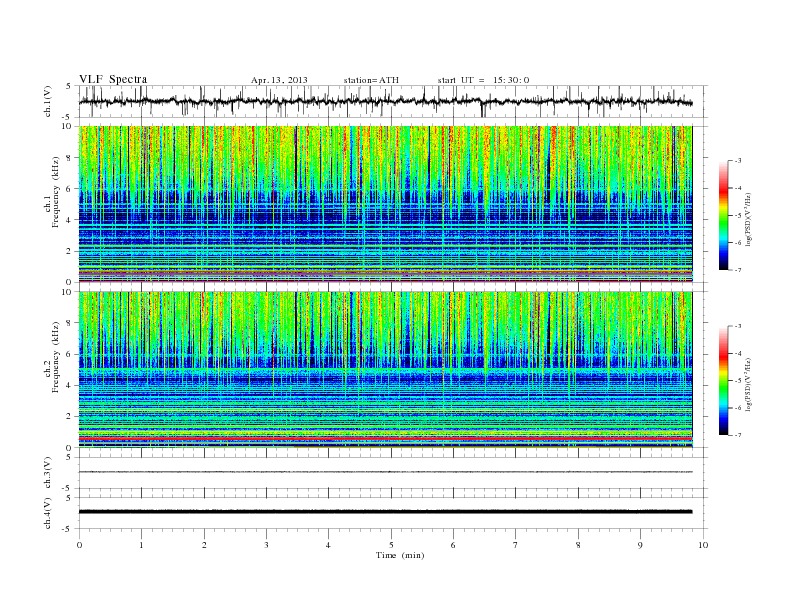Click the ch.2 'Frequency (kHz)' axis label
This screenshot has width=792, height=612.
56,357
